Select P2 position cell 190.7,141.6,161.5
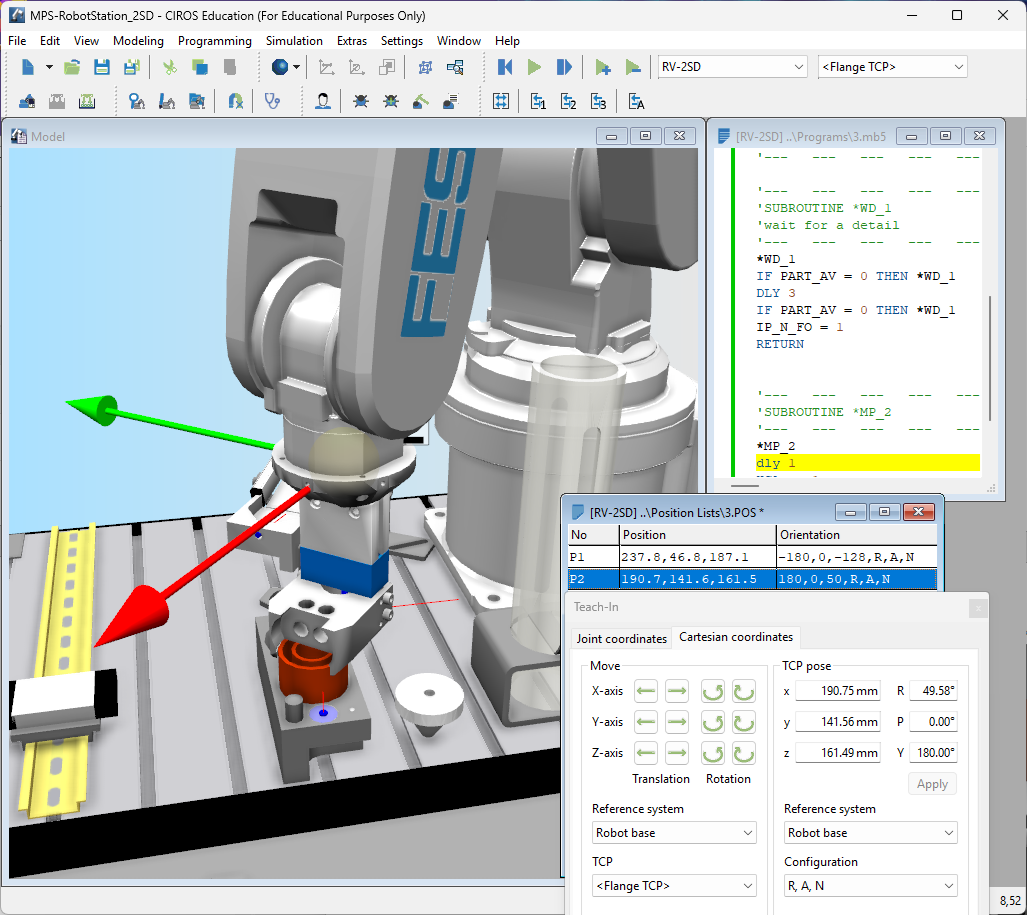 (698, 580)
